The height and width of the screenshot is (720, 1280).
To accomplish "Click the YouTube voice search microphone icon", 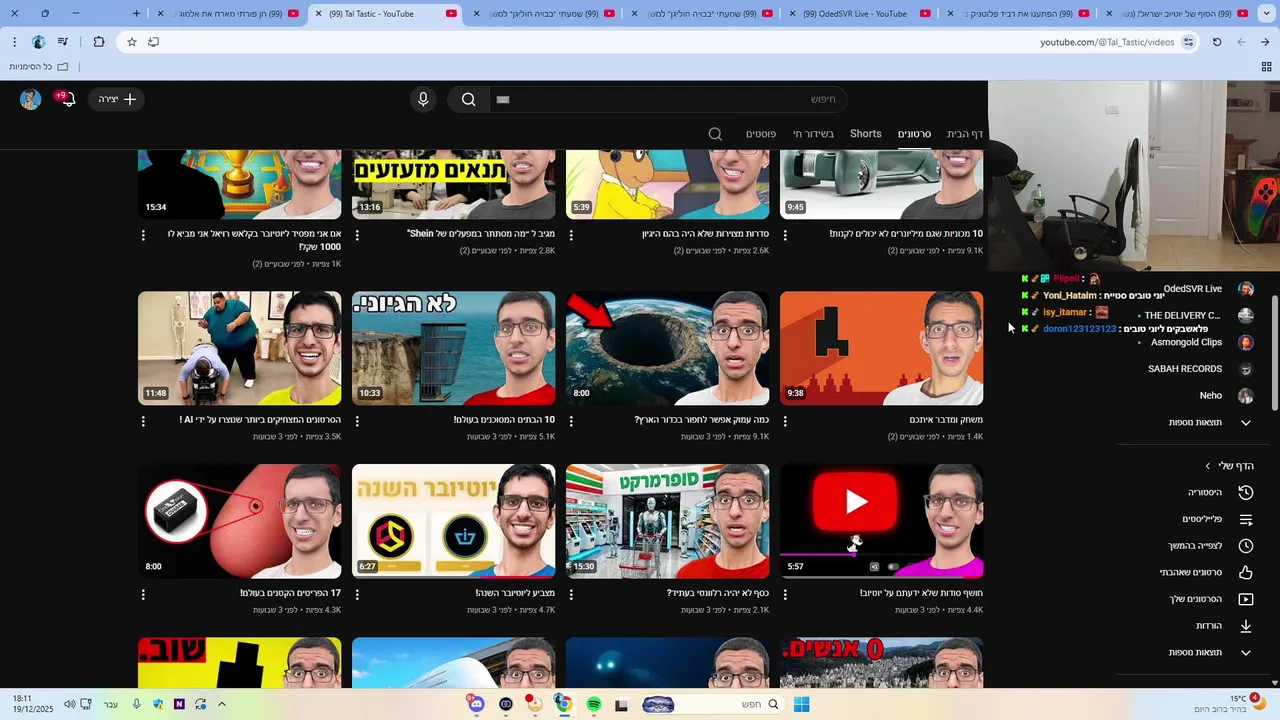I will (423, 99).
